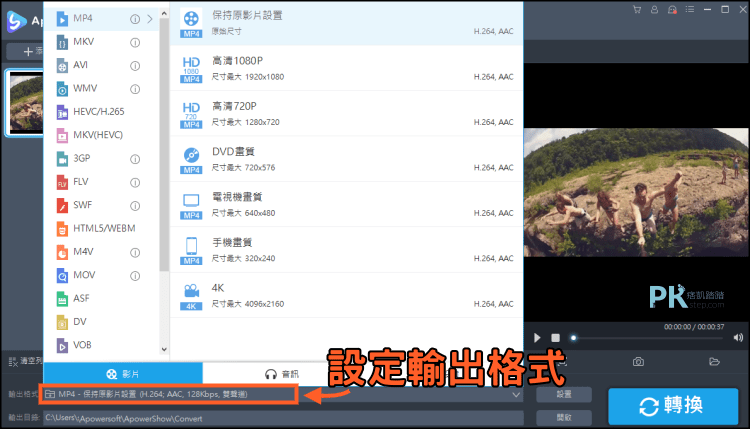Mute the preview volume speaker
This screenshot has width=750, height=429.
pos(738,338)
